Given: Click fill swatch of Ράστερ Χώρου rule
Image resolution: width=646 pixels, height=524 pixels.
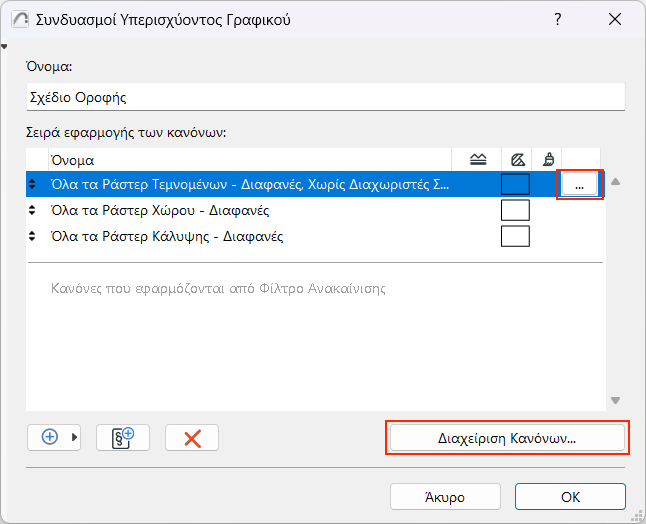Looking at the screenshot, I should coord(515,210).
